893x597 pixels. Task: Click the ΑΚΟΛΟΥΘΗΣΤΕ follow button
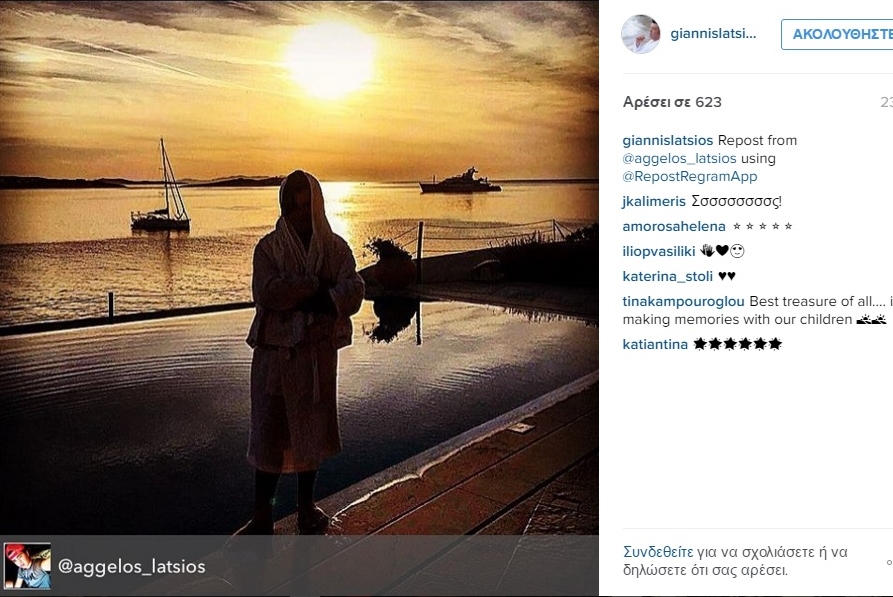tap(837, 34)
